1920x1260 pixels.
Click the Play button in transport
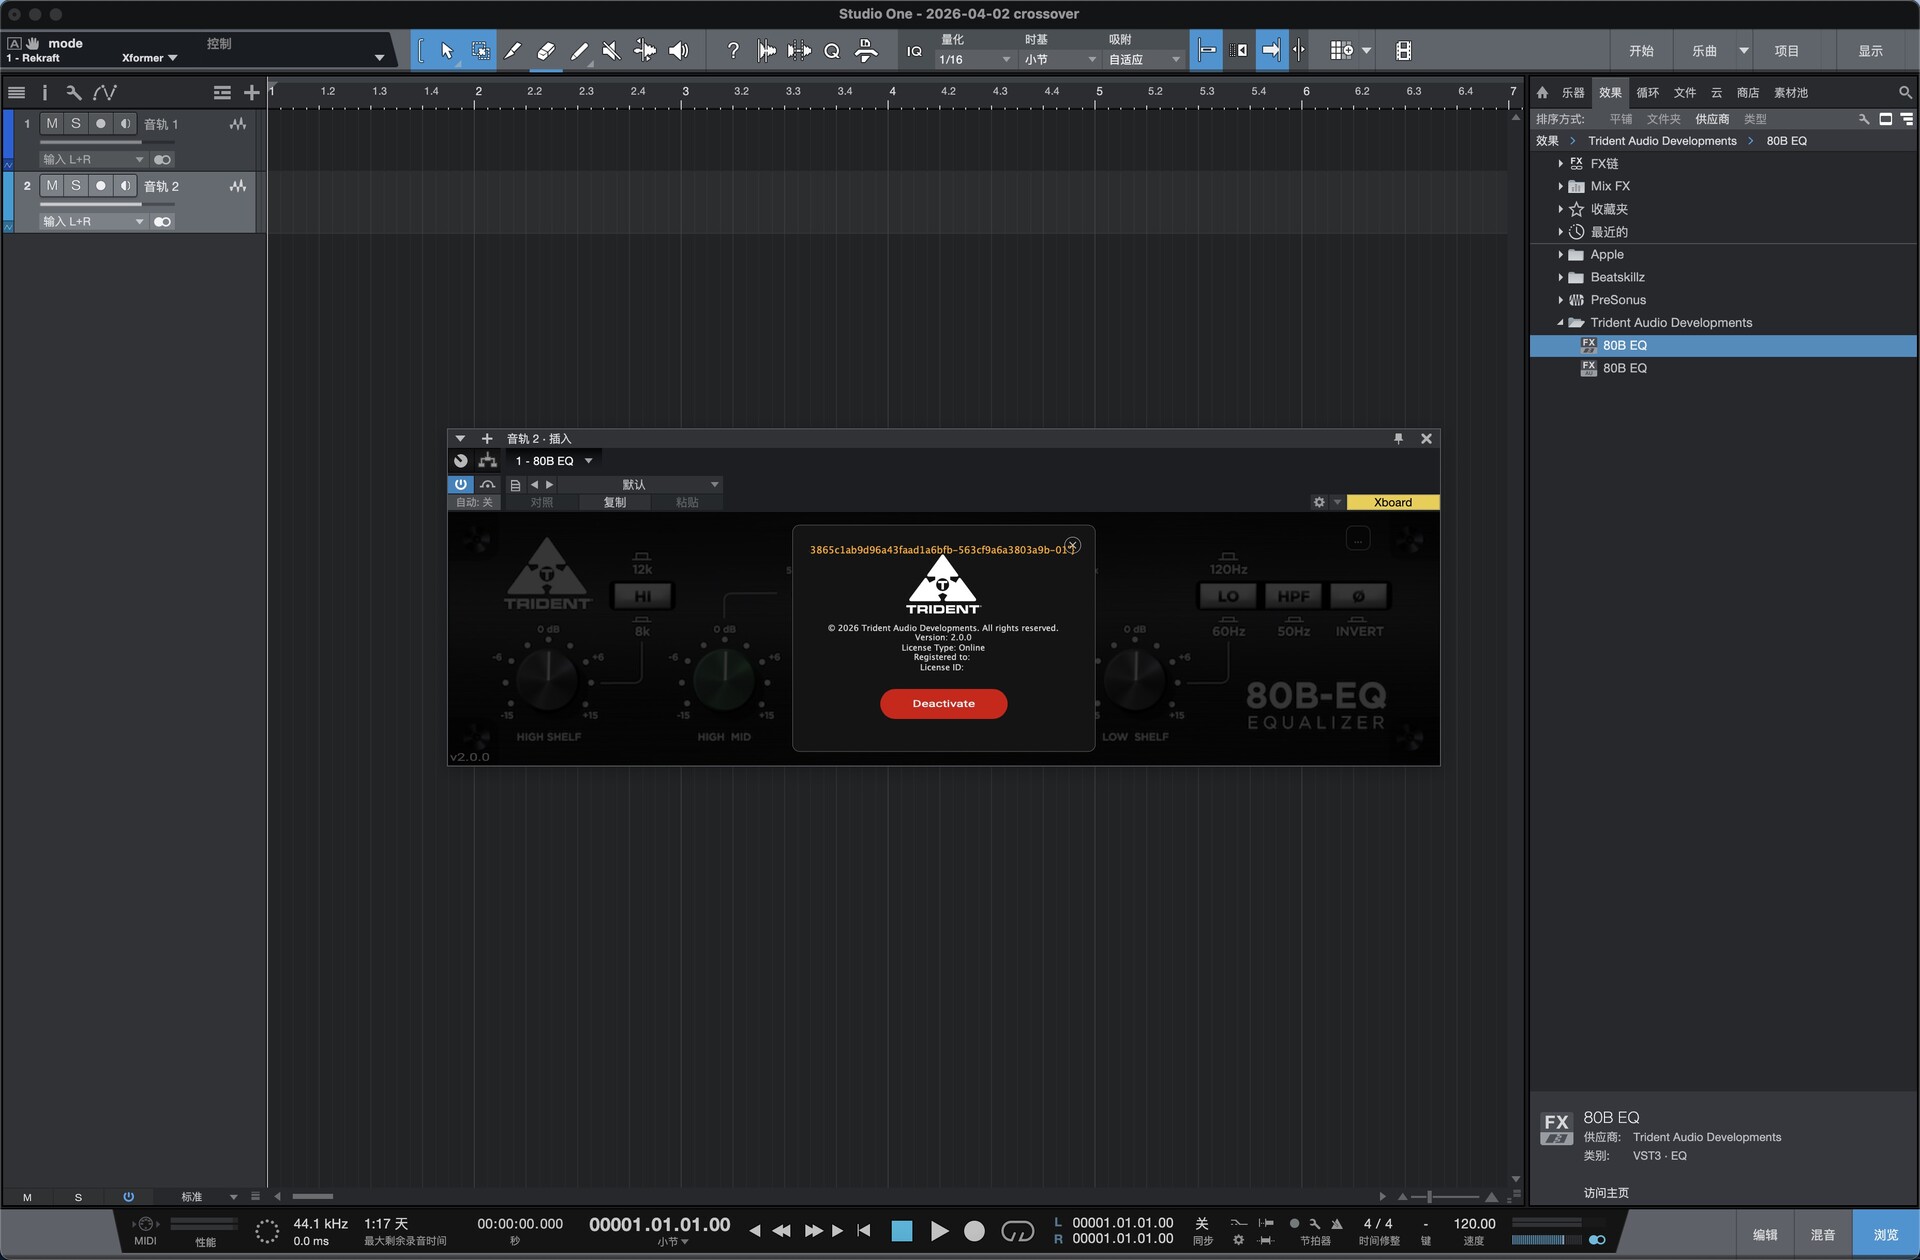(x=939, y=1231)
